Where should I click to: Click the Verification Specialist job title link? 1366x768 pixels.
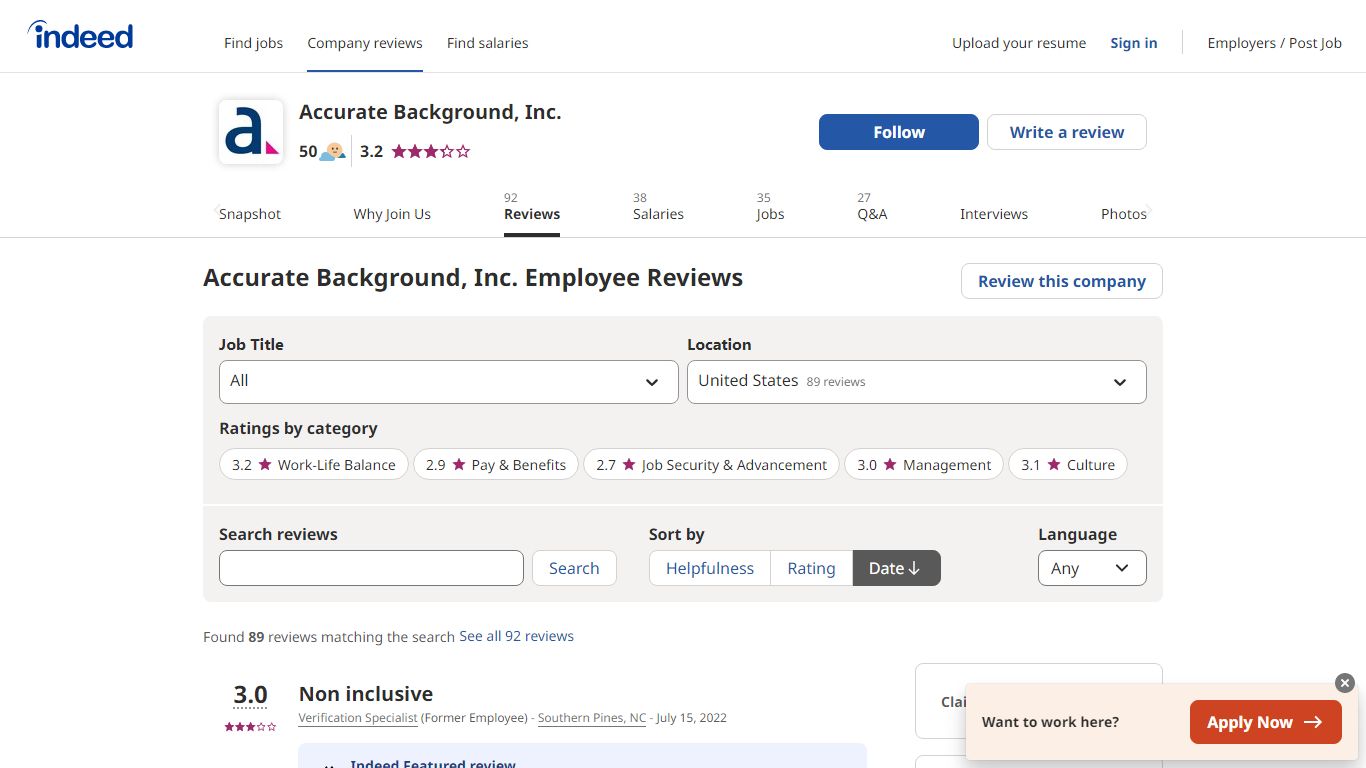pos(358,718)
